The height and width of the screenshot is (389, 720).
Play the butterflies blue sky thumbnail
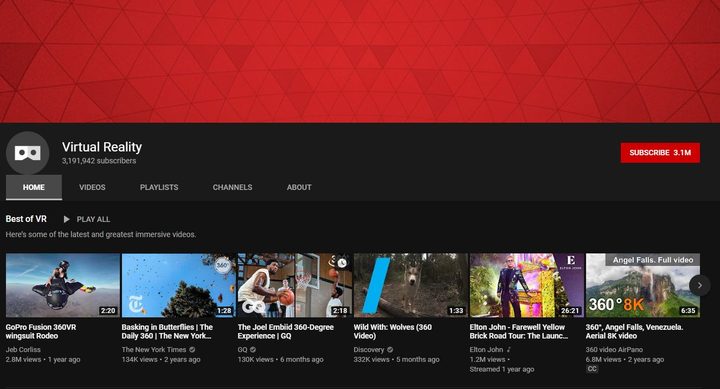point(179,285)
